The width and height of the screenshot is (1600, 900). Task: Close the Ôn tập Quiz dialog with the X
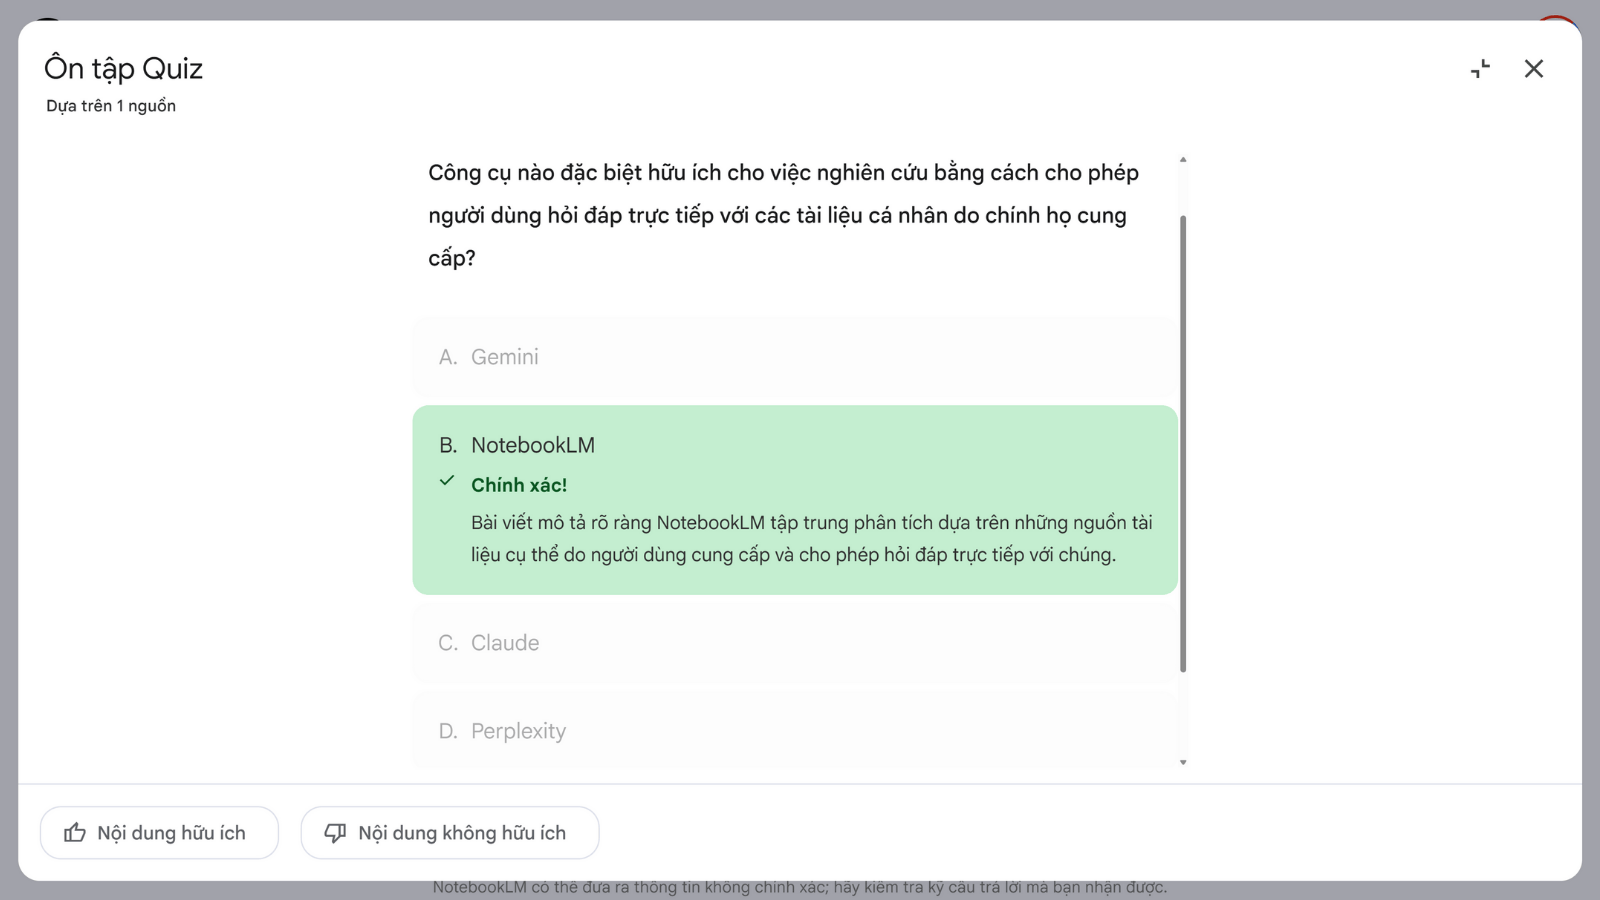click(x=1533, y=68)
